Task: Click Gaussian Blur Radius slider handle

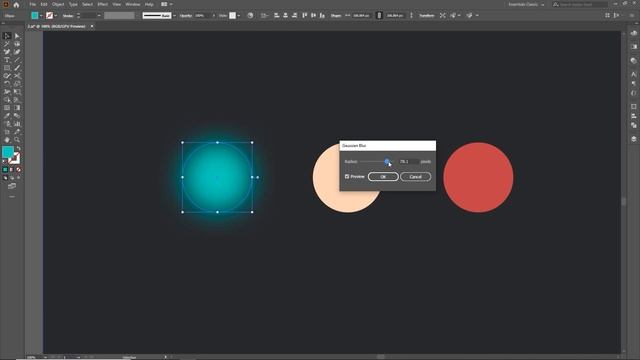Action: pos(387,162)
